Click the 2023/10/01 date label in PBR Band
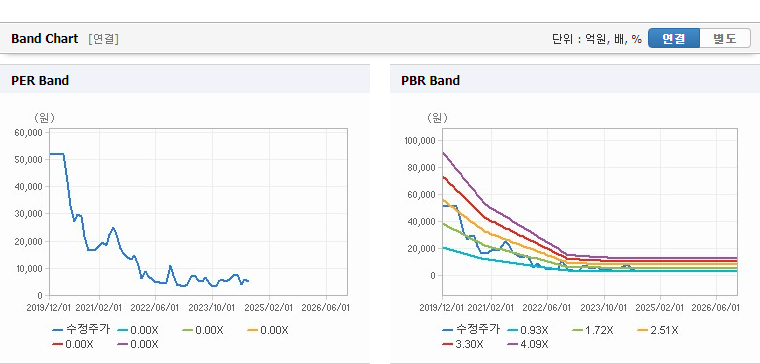This screenshot has height=364, width=760. click(603, 307)
